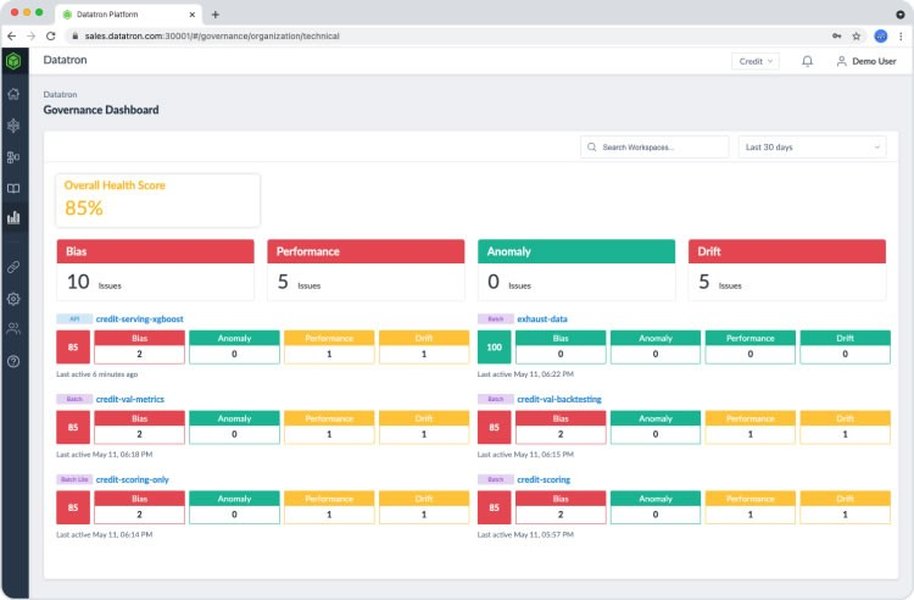Click the 100 score box for exhaust-data
This screenshot has width=914, height=600.
[494, 347]
